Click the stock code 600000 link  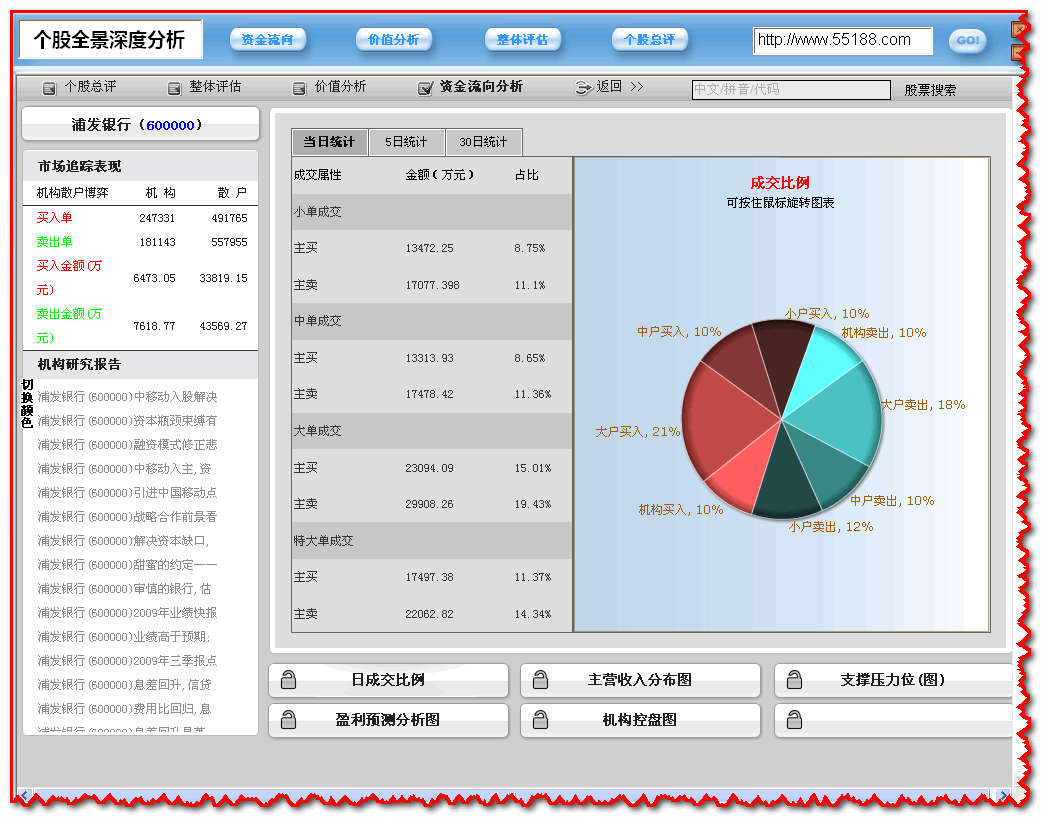click(170, 126)
